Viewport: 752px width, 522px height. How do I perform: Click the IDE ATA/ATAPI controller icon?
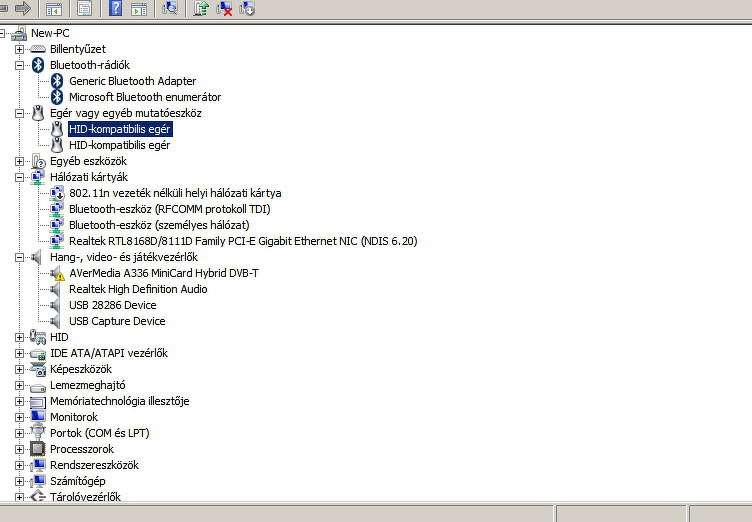[x=38, y=354]
